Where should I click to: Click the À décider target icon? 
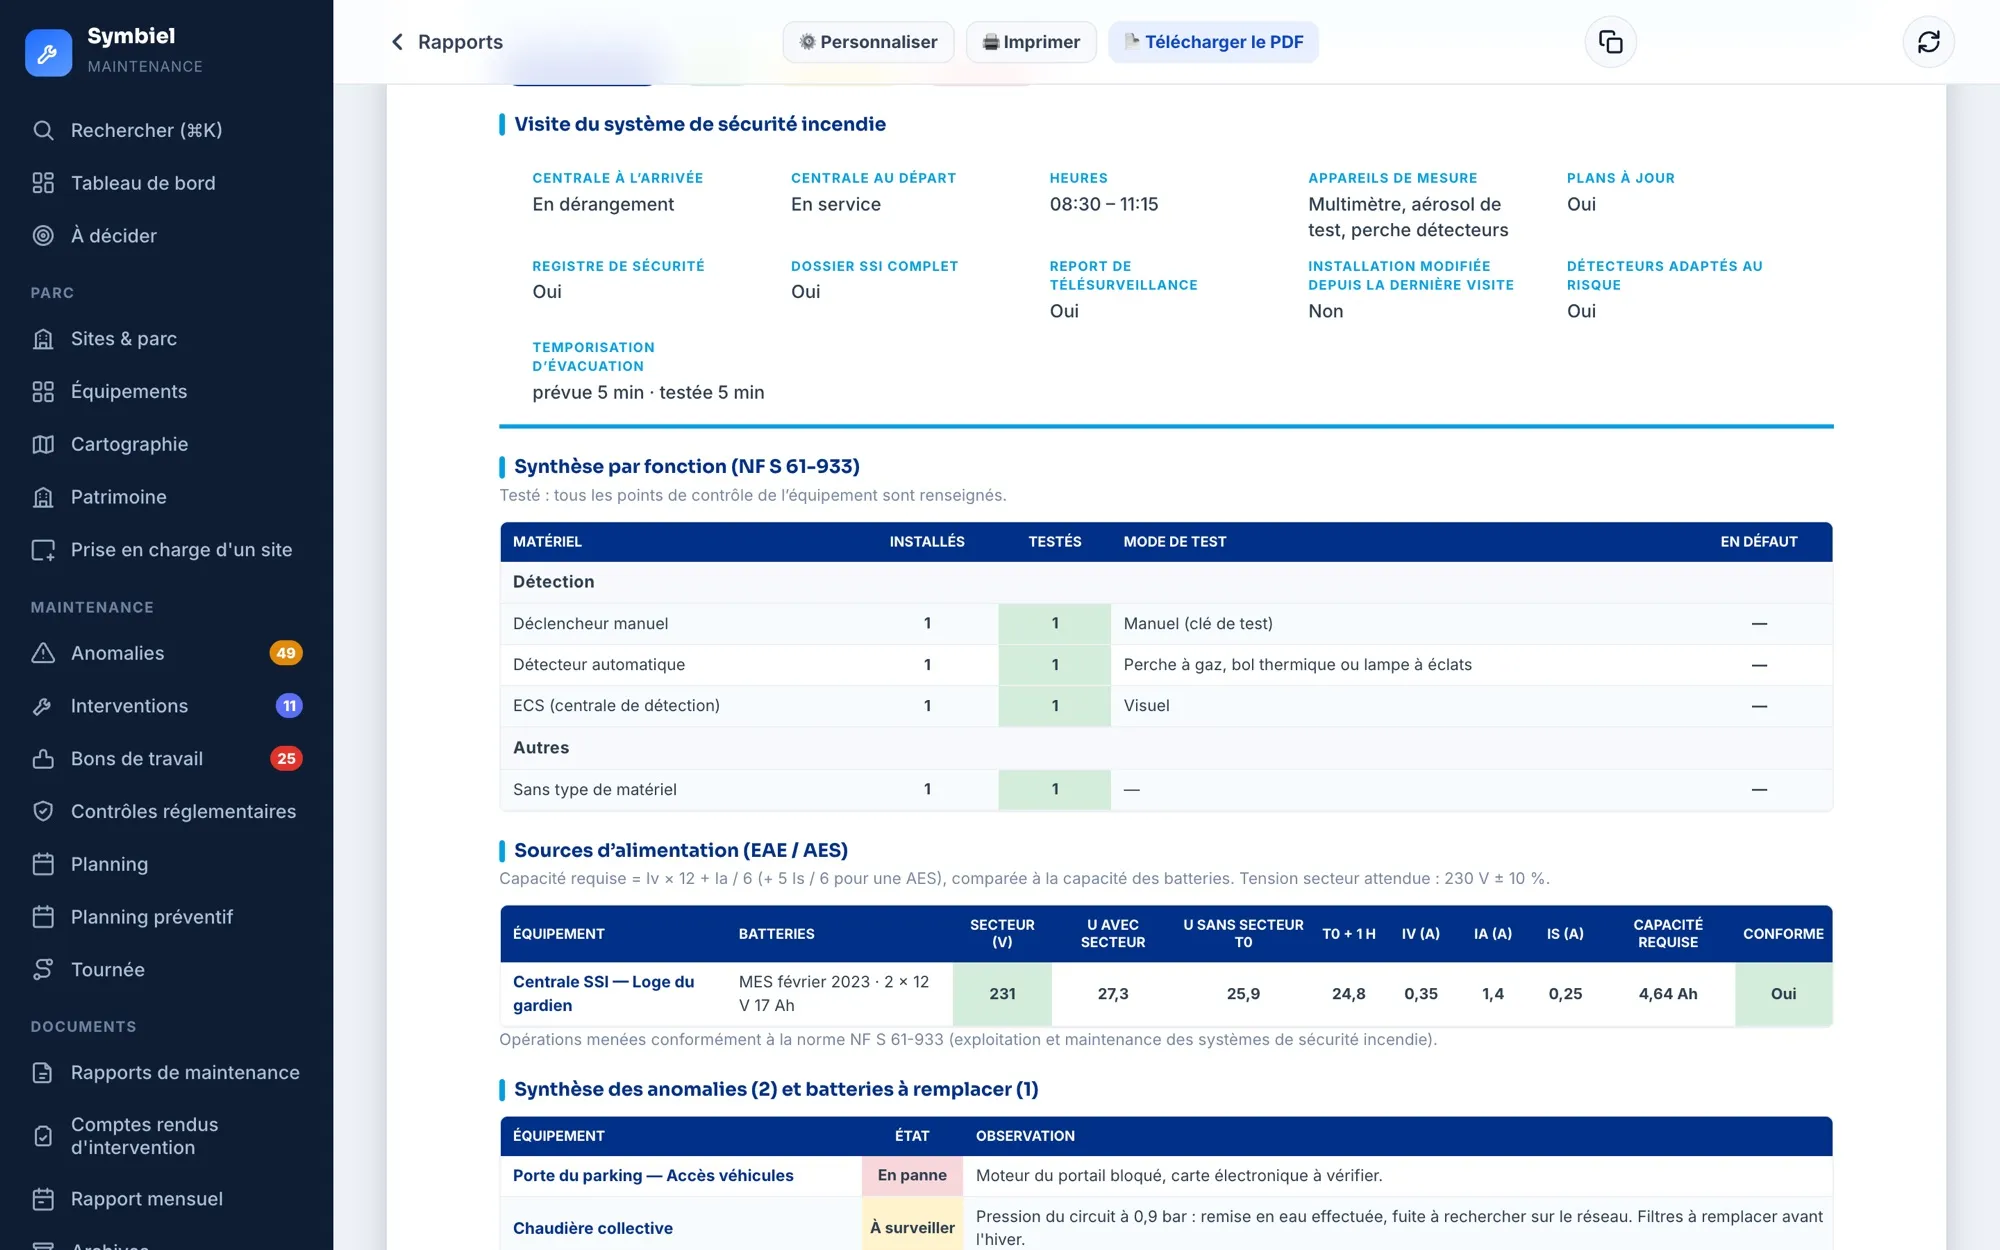(43, 236)
